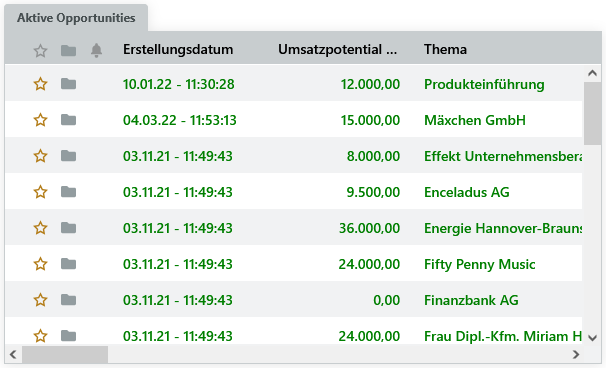606x368 pixels.
Task: Click the horizontal scrollbar thumb
Action: (65, 354)
